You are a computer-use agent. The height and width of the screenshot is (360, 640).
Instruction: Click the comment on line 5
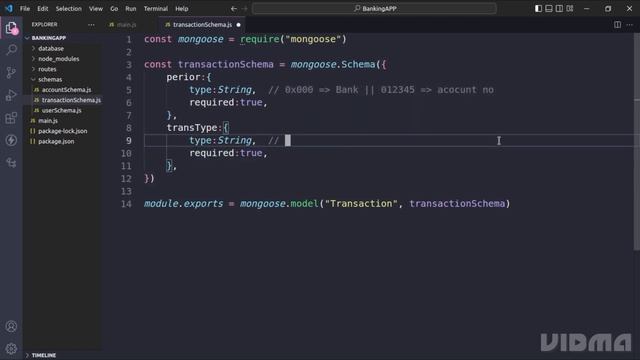[381, 90]
